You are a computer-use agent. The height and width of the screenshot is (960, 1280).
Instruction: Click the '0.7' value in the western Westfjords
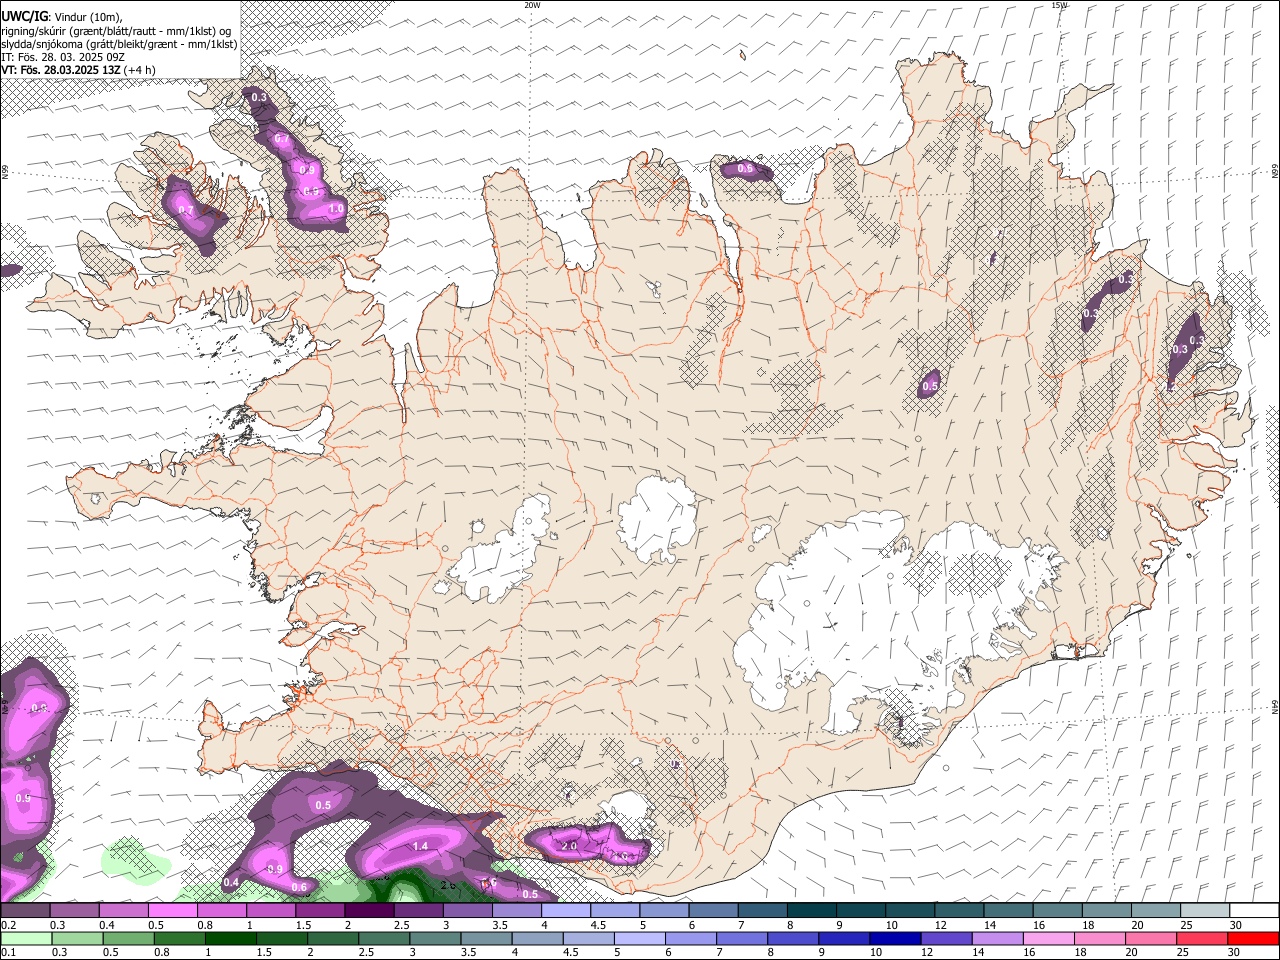[x=186, y=211]
